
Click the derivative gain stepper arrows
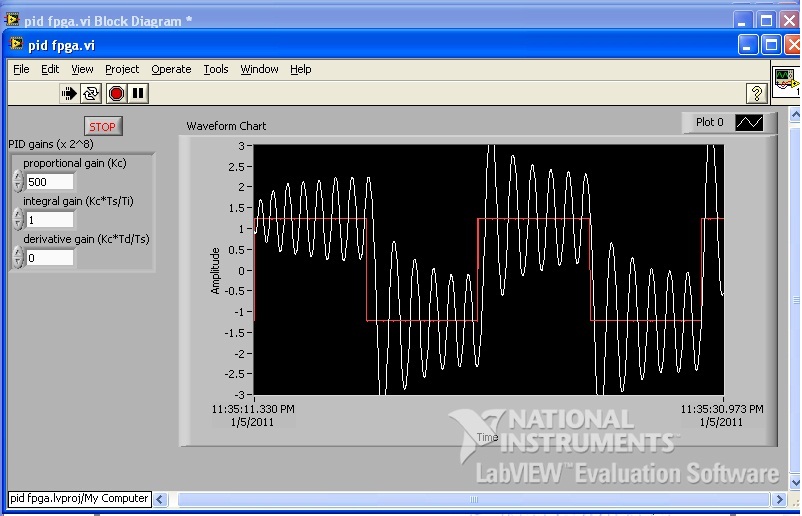coord(18,257)
